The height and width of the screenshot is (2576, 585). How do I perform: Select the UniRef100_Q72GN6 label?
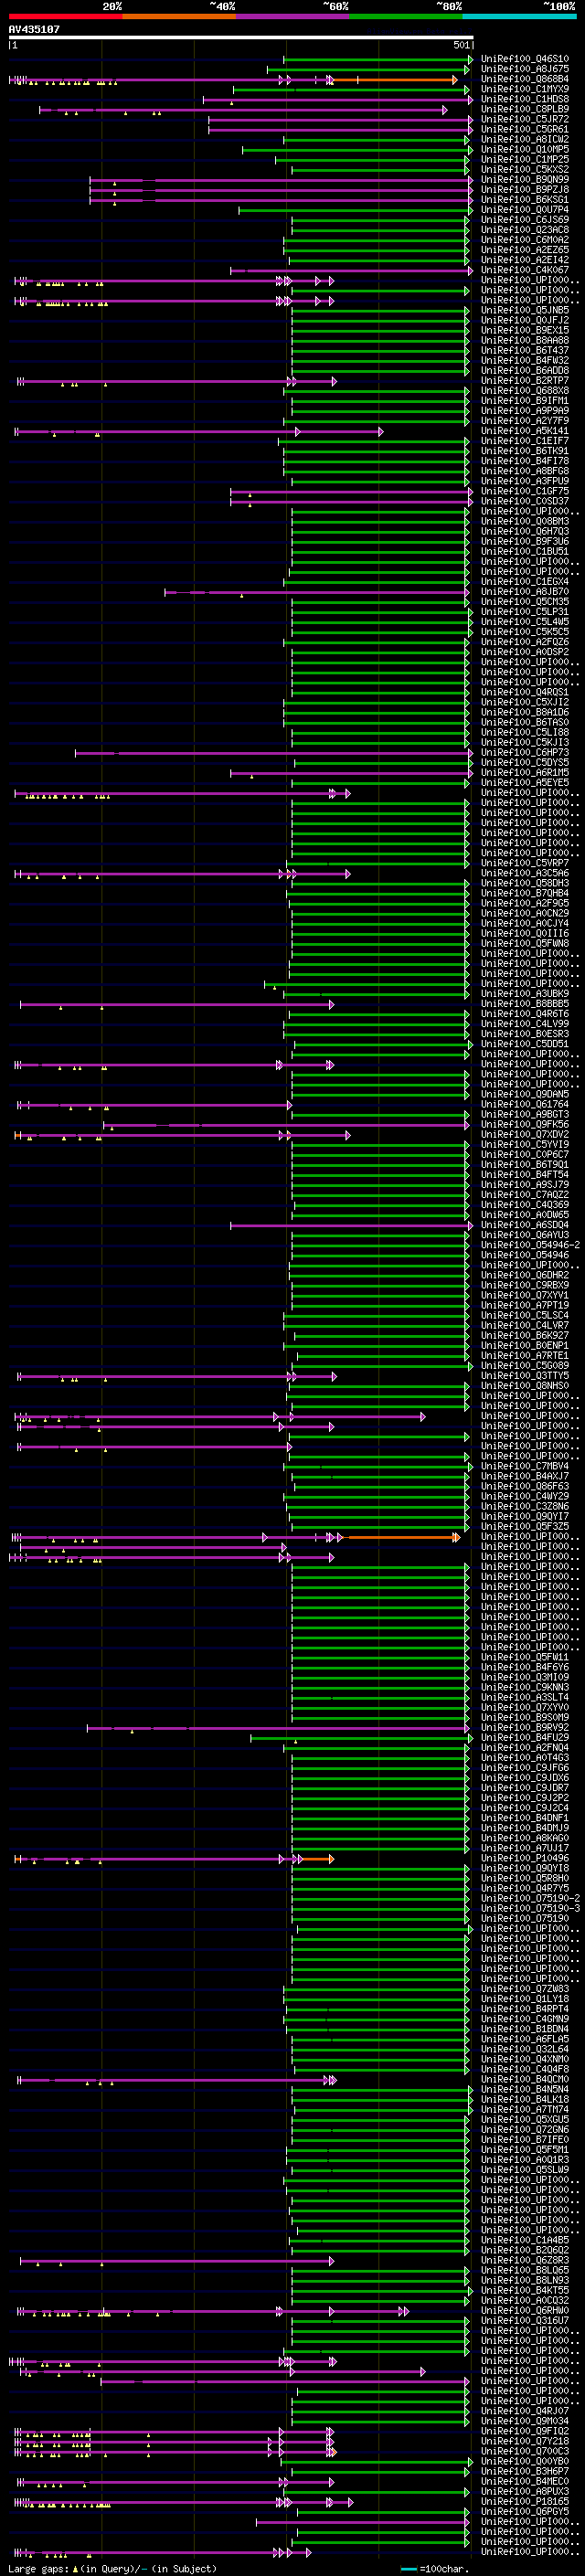coord(525,2129)
